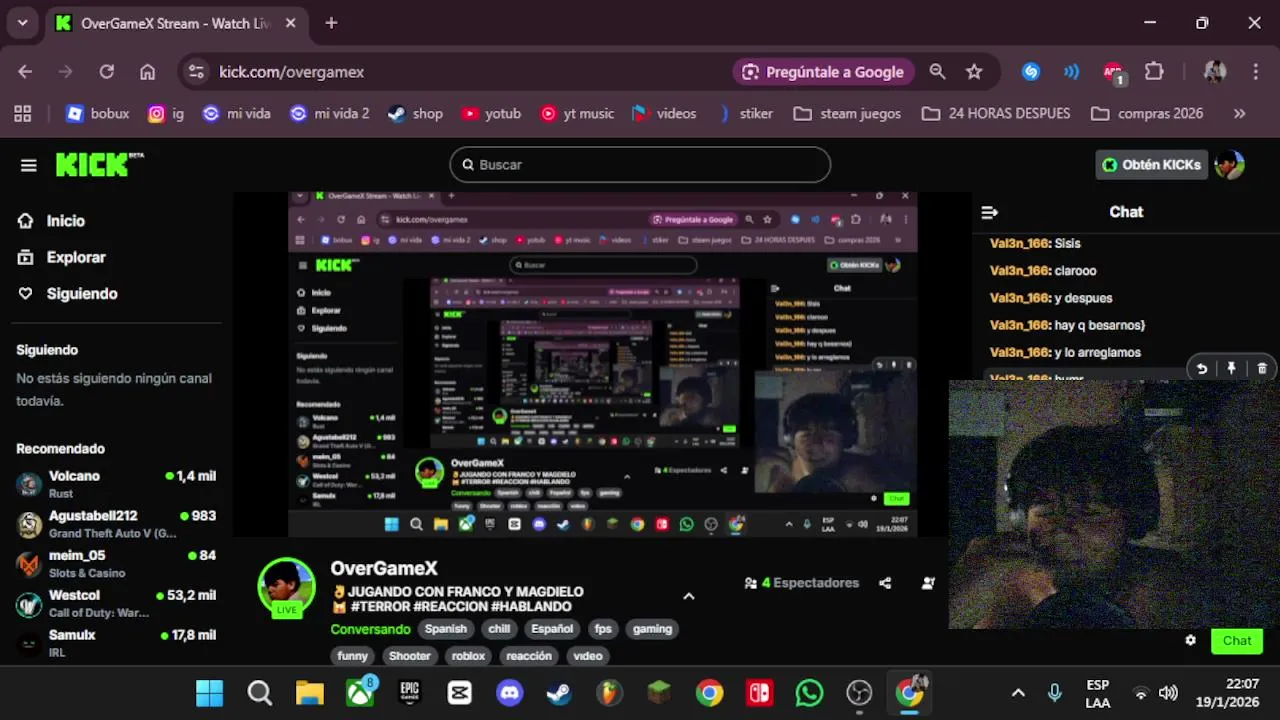Select the fps tag
The height and width of the screenshot is (720, 1280).
pos(603,629)
